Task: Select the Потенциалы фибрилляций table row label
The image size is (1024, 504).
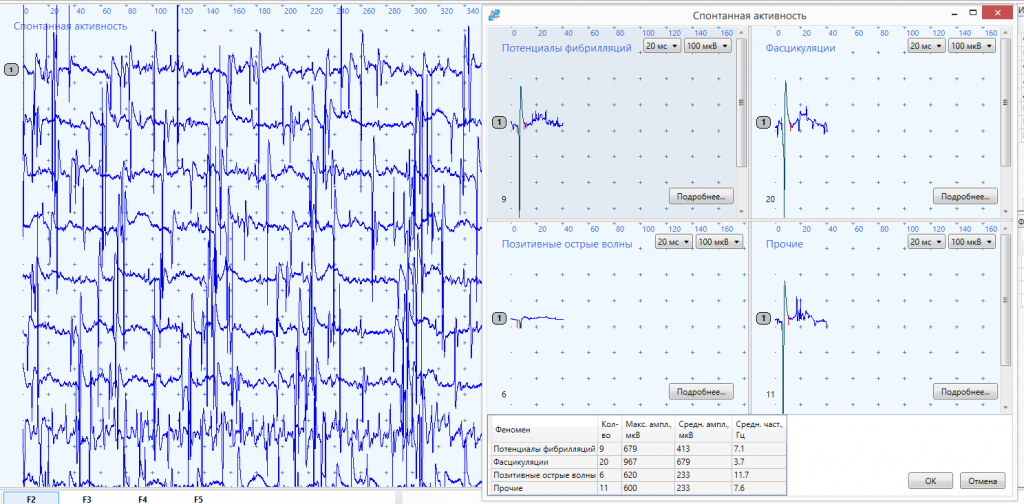Action: (x=544, y=449)
